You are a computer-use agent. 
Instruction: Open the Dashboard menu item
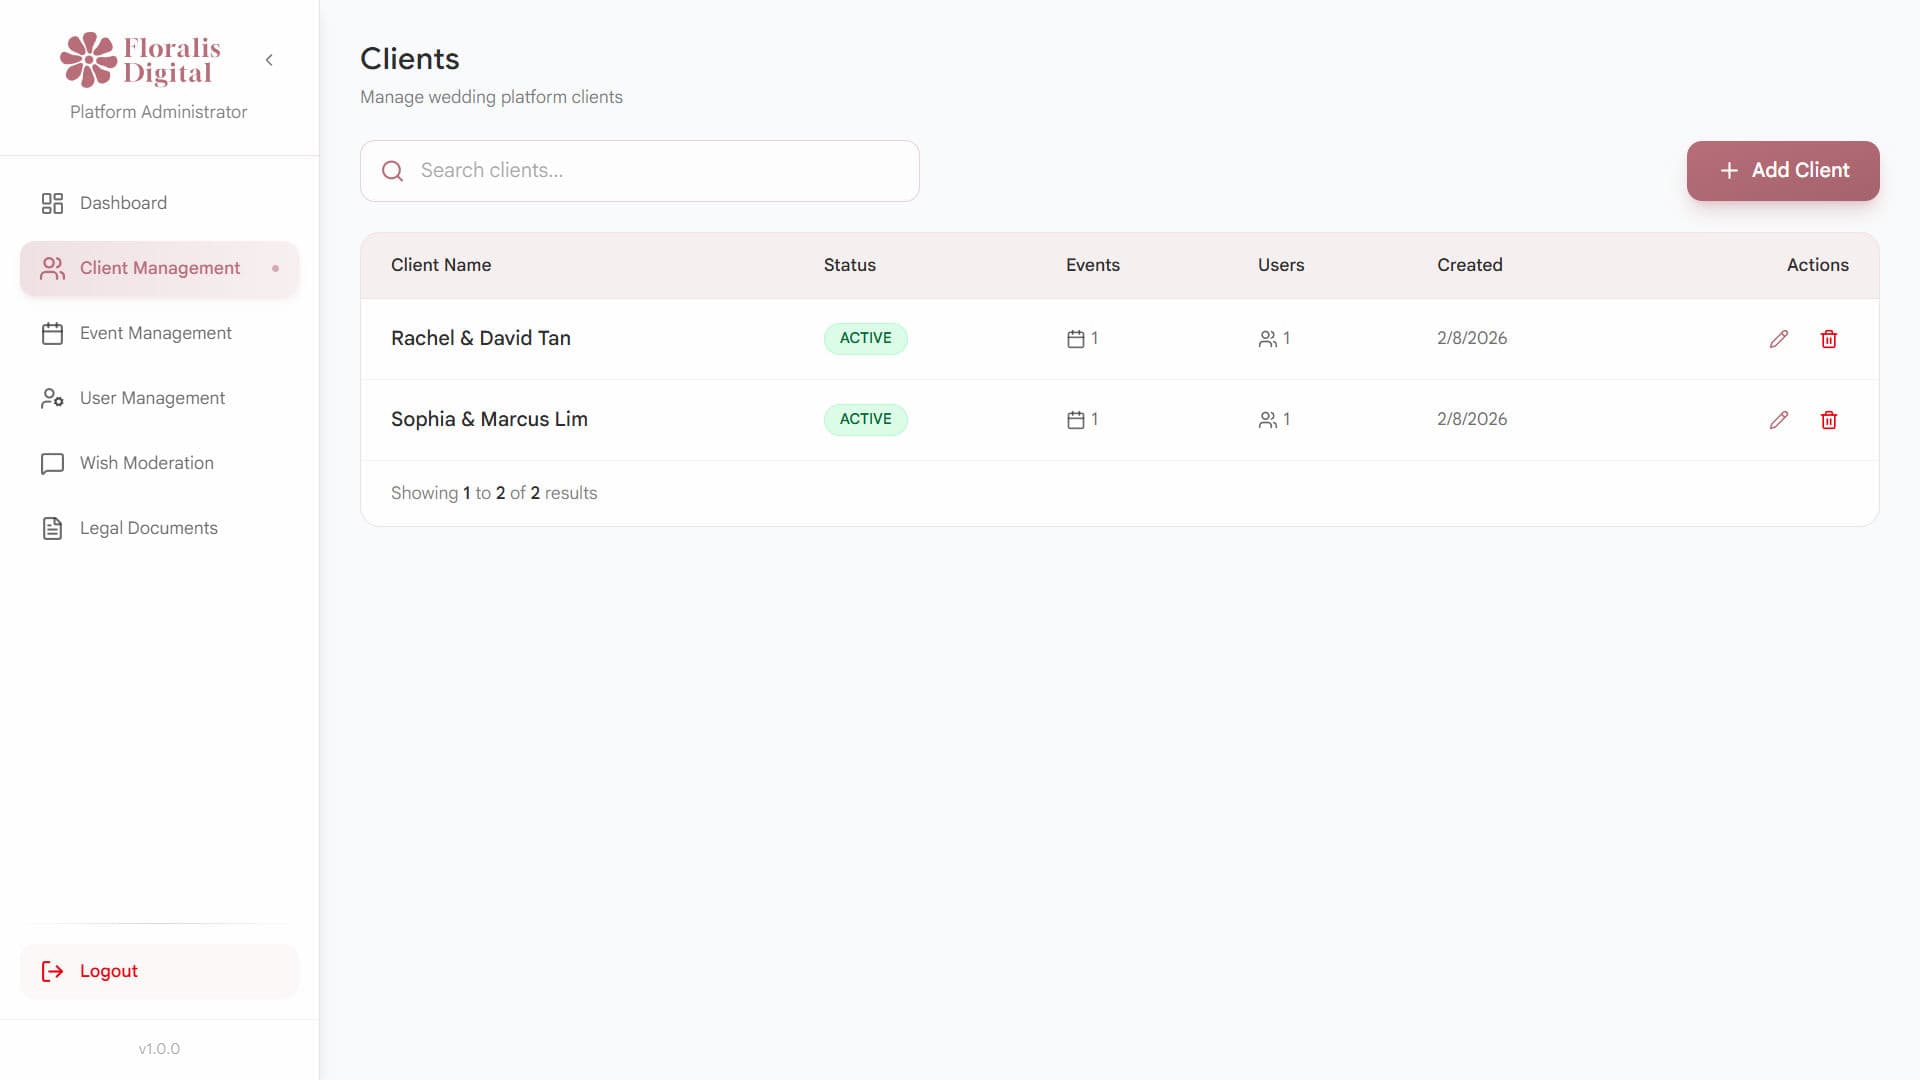159,203
